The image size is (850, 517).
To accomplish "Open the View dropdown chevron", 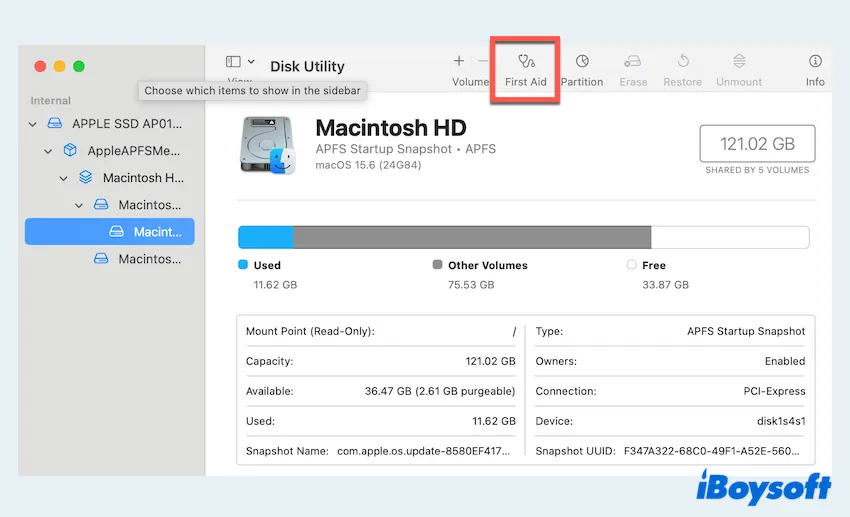I will click(x=251, y=62).
